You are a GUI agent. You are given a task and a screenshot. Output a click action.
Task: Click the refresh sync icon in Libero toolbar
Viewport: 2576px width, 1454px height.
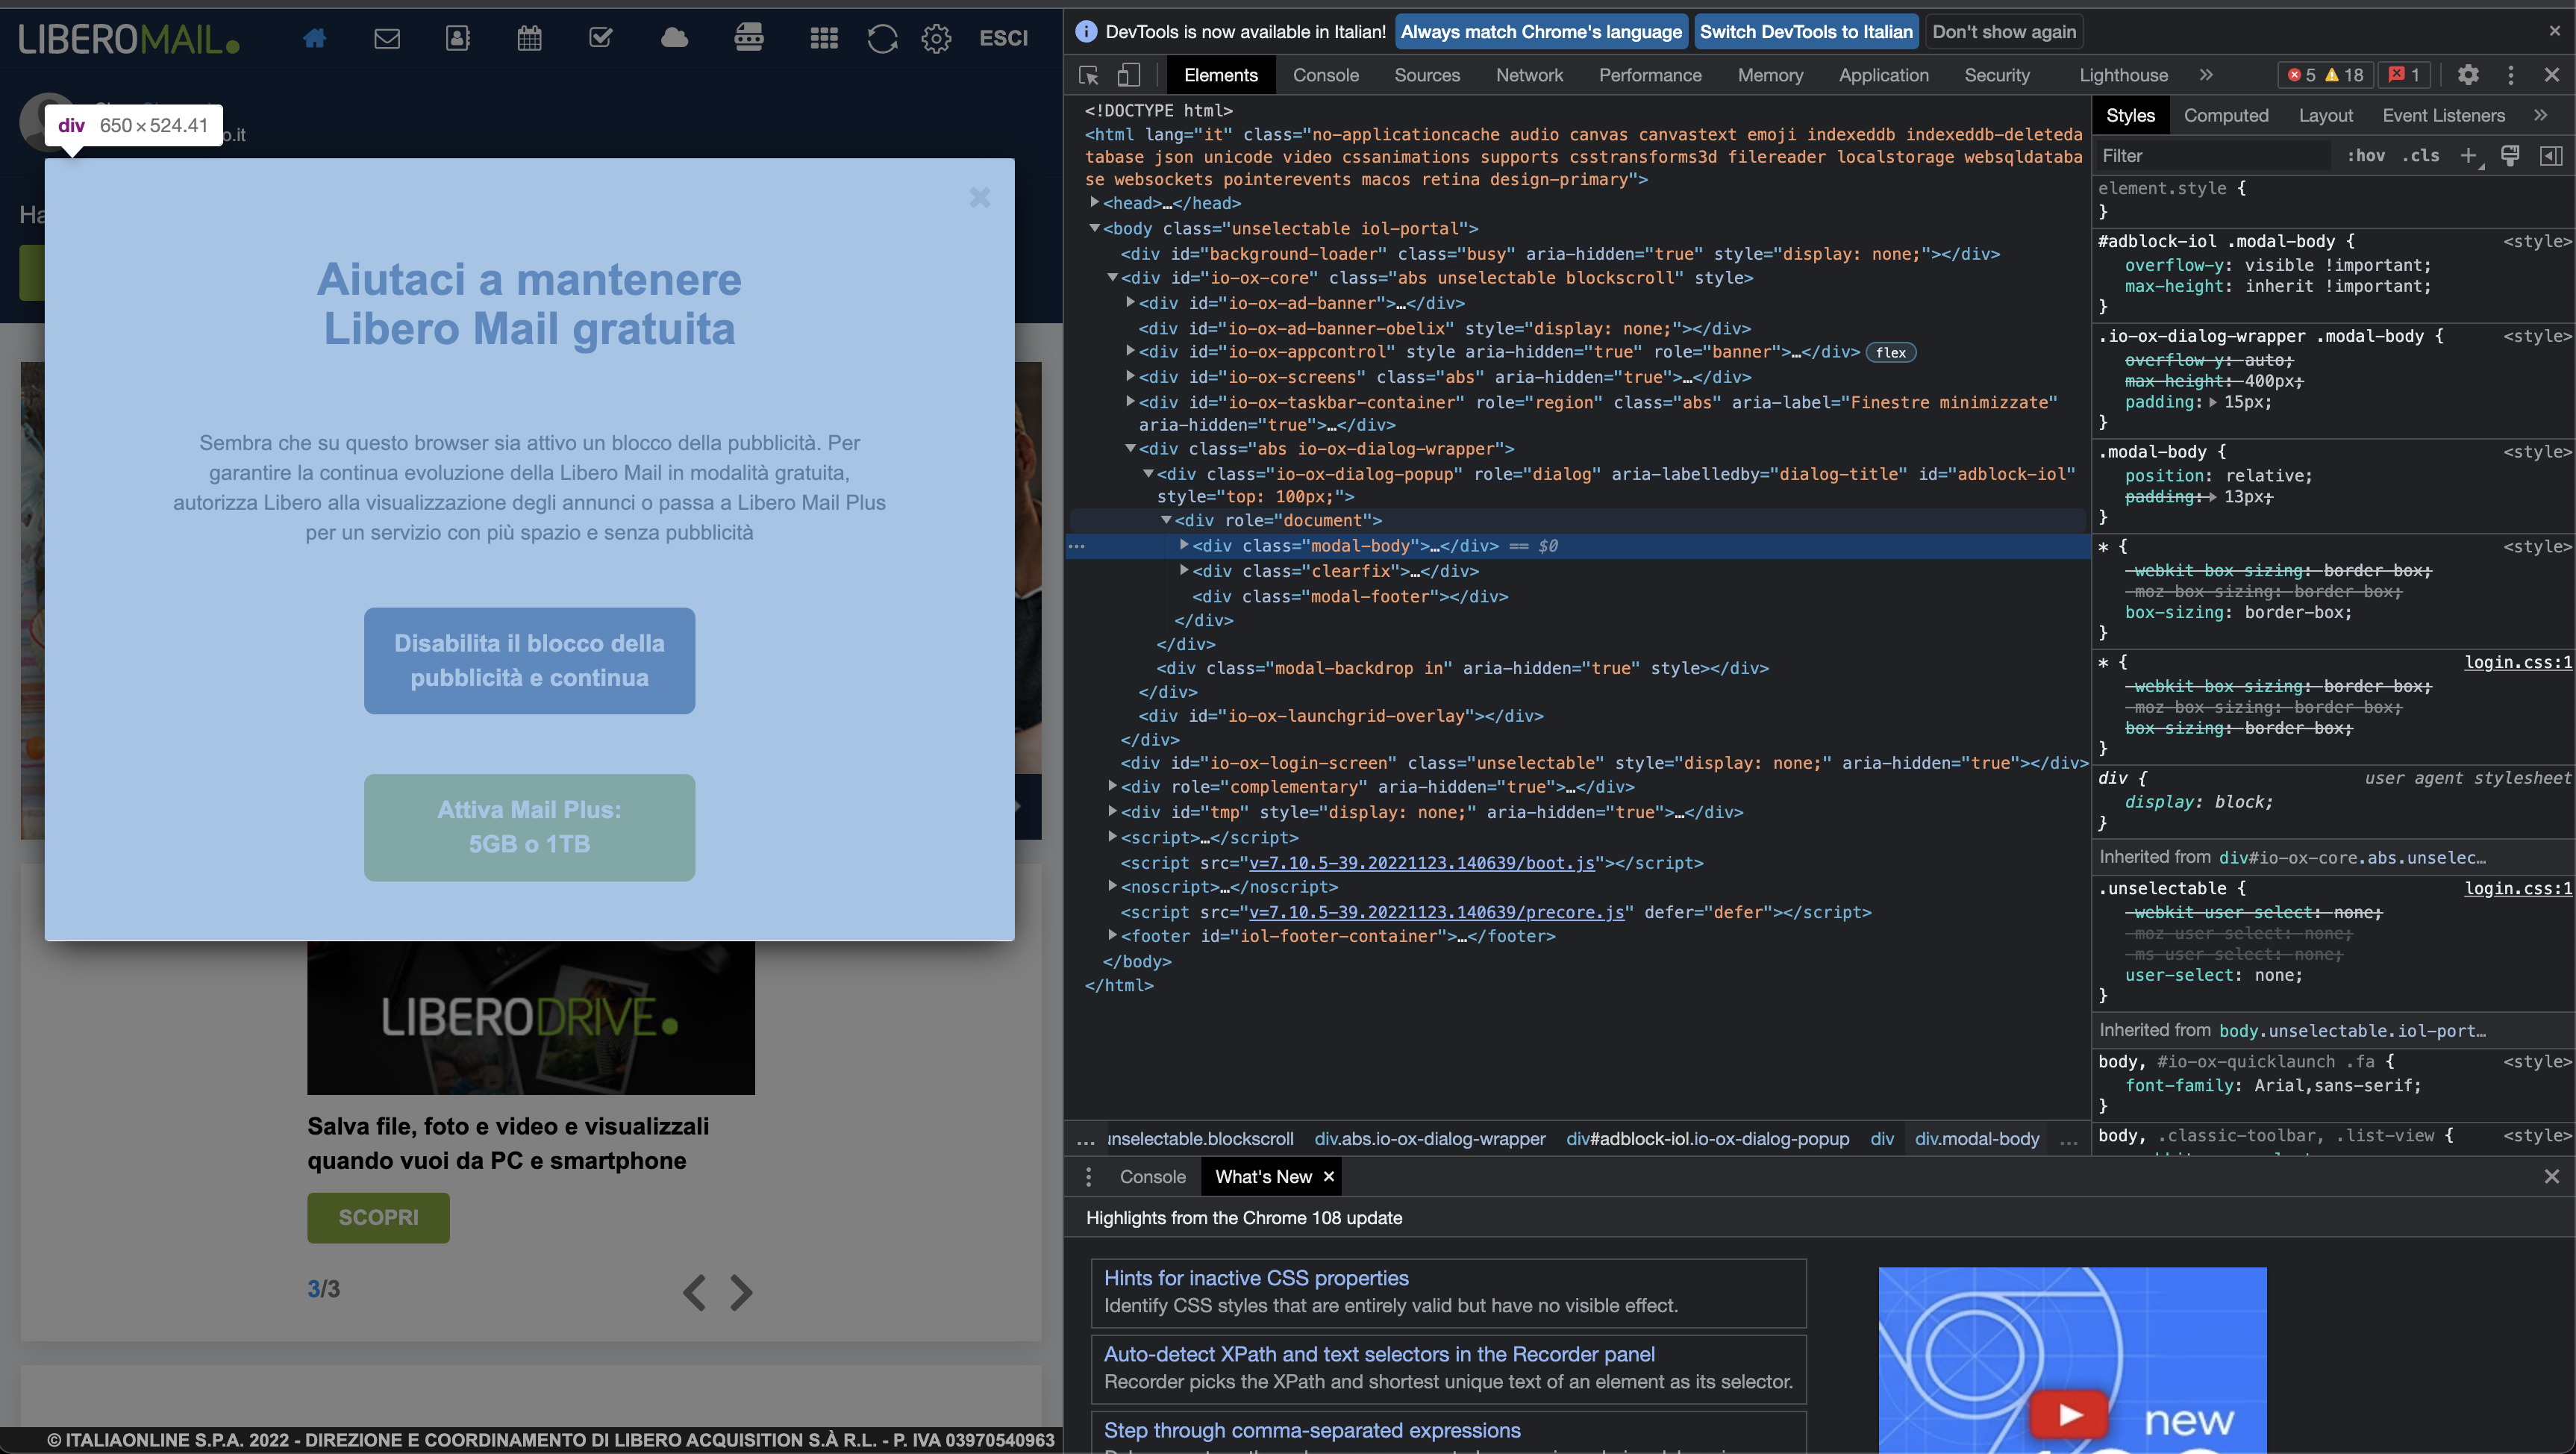click(882, 38)
